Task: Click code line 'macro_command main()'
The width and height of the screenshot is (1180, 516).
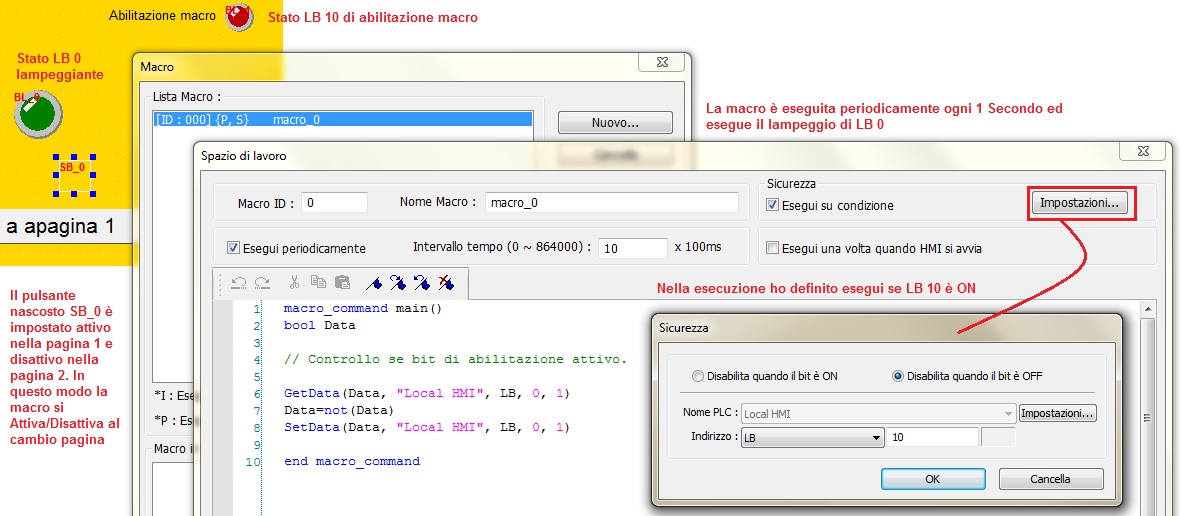Action: pyautogui.click(x=363, y=308)
